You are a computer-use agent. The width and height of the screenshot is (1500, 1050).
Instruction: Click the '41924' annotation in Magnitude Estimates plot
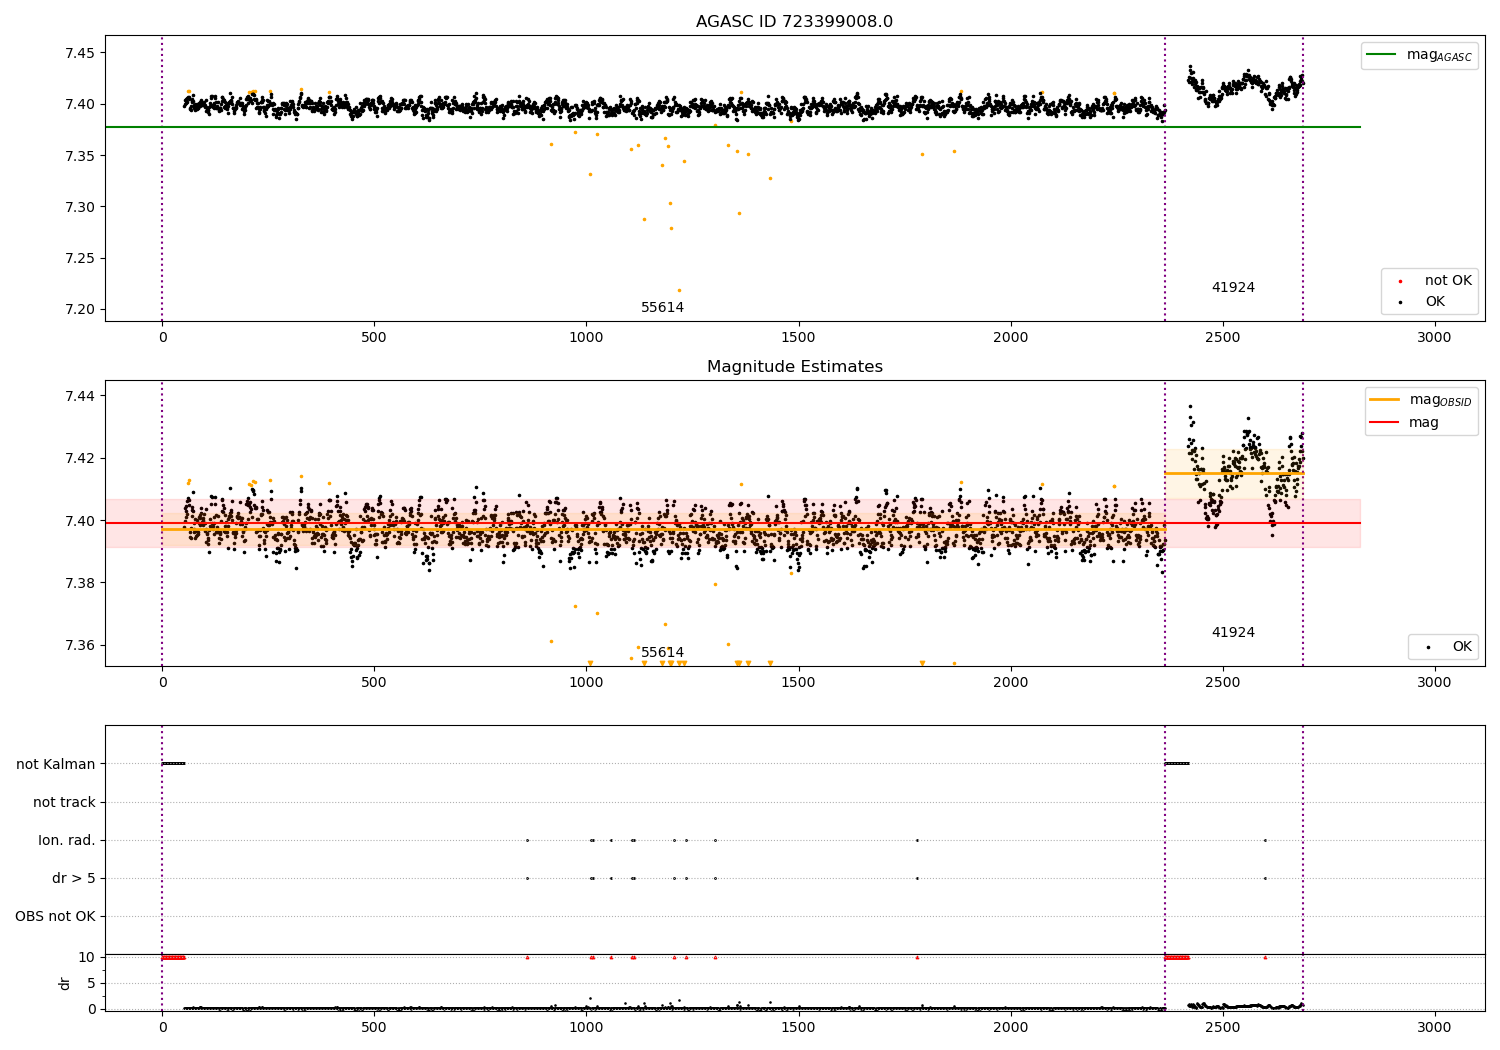pos(1233,633)
